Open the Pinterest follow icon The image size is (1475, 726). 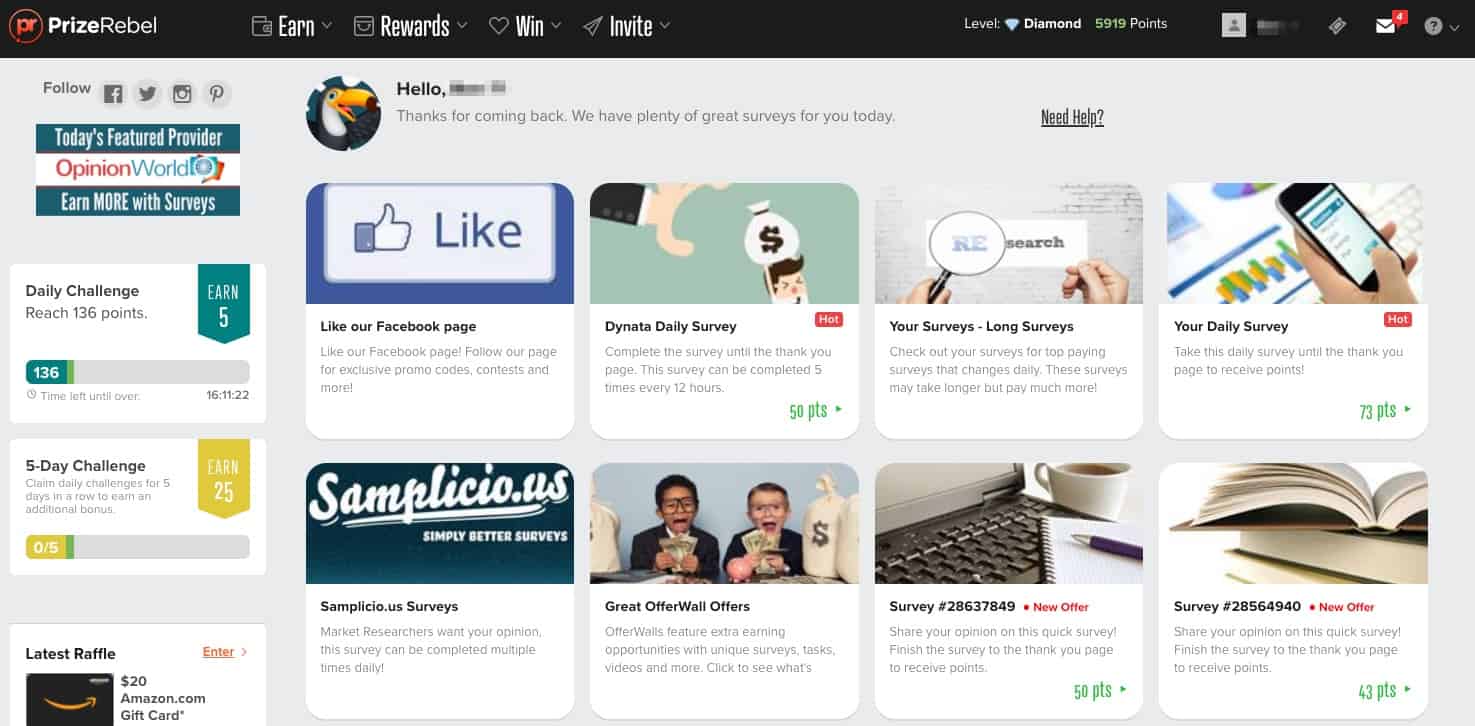(217, 94)
